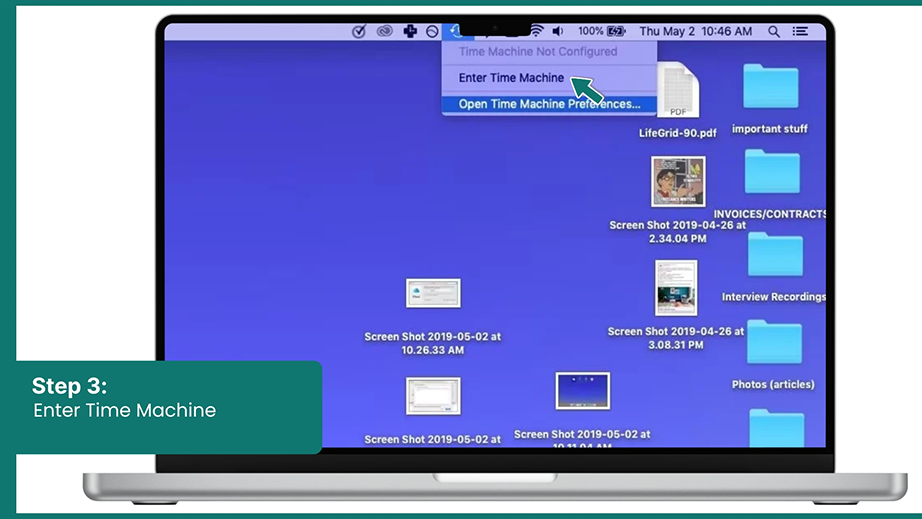The width and height of the screenshot is (922, 519).
Task: Click the Thu May 2 10:46 AM clock
Action: (696, 31)
